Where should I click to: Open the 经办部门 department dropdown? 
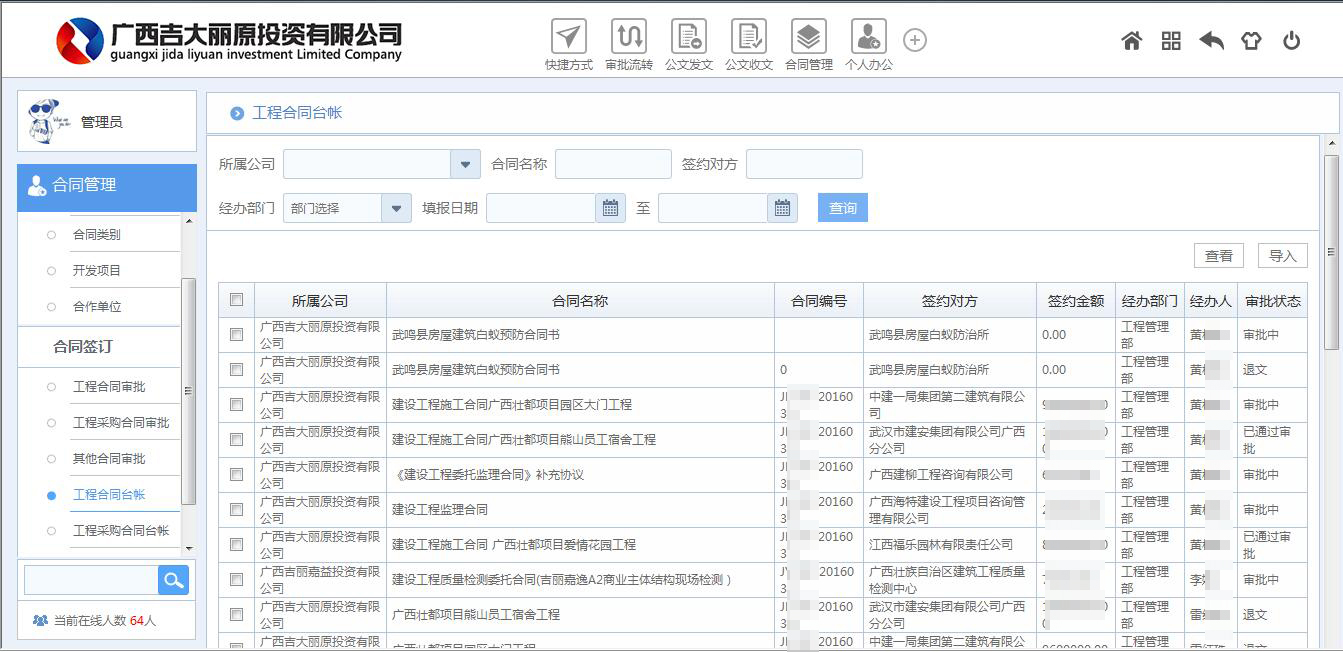[x=396, y=208]
